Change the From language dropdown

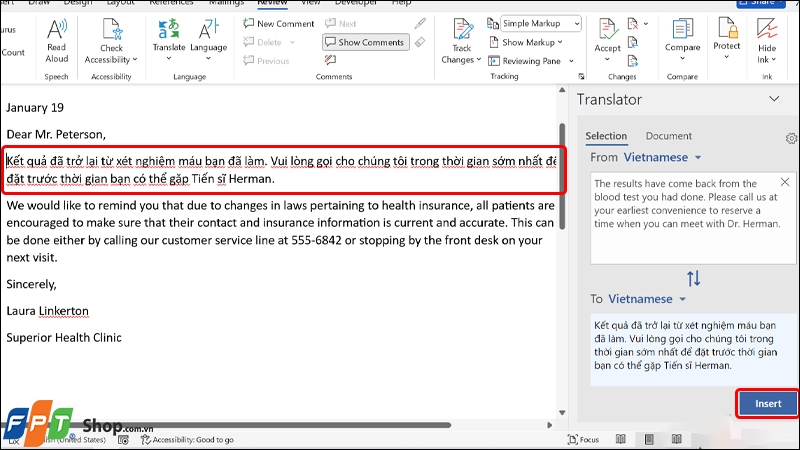pyautogui.click(x=662, y=158)
